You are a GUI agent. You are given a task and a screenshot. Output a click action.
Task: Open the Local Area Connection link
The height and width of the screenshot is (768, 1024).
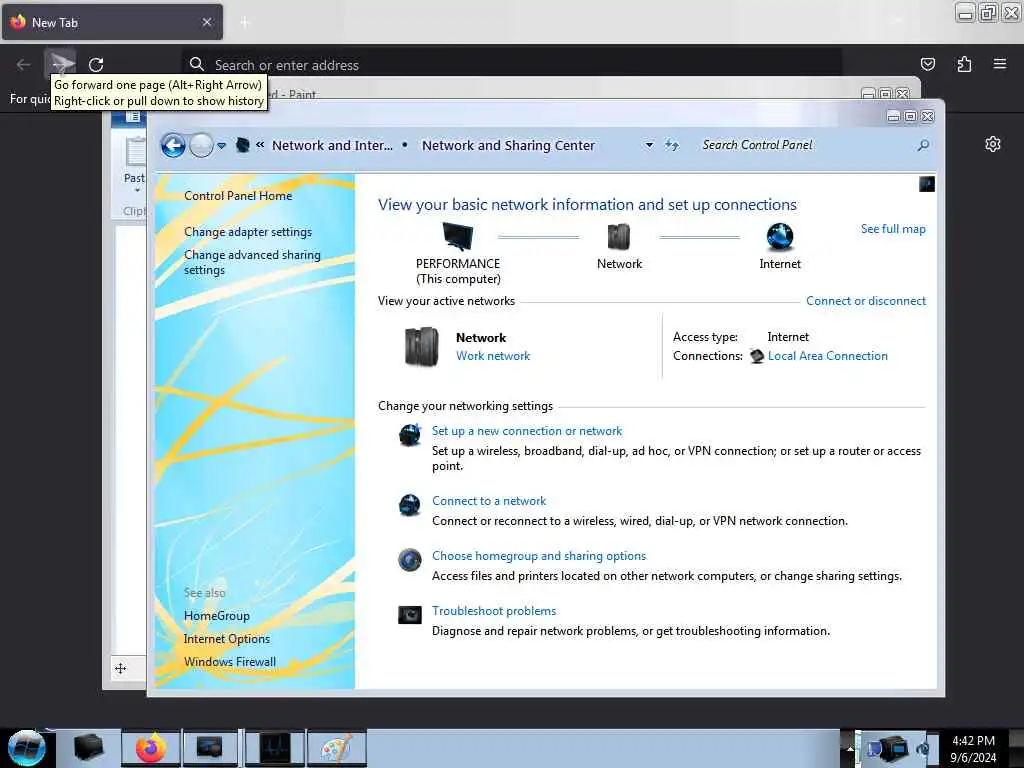827,356
